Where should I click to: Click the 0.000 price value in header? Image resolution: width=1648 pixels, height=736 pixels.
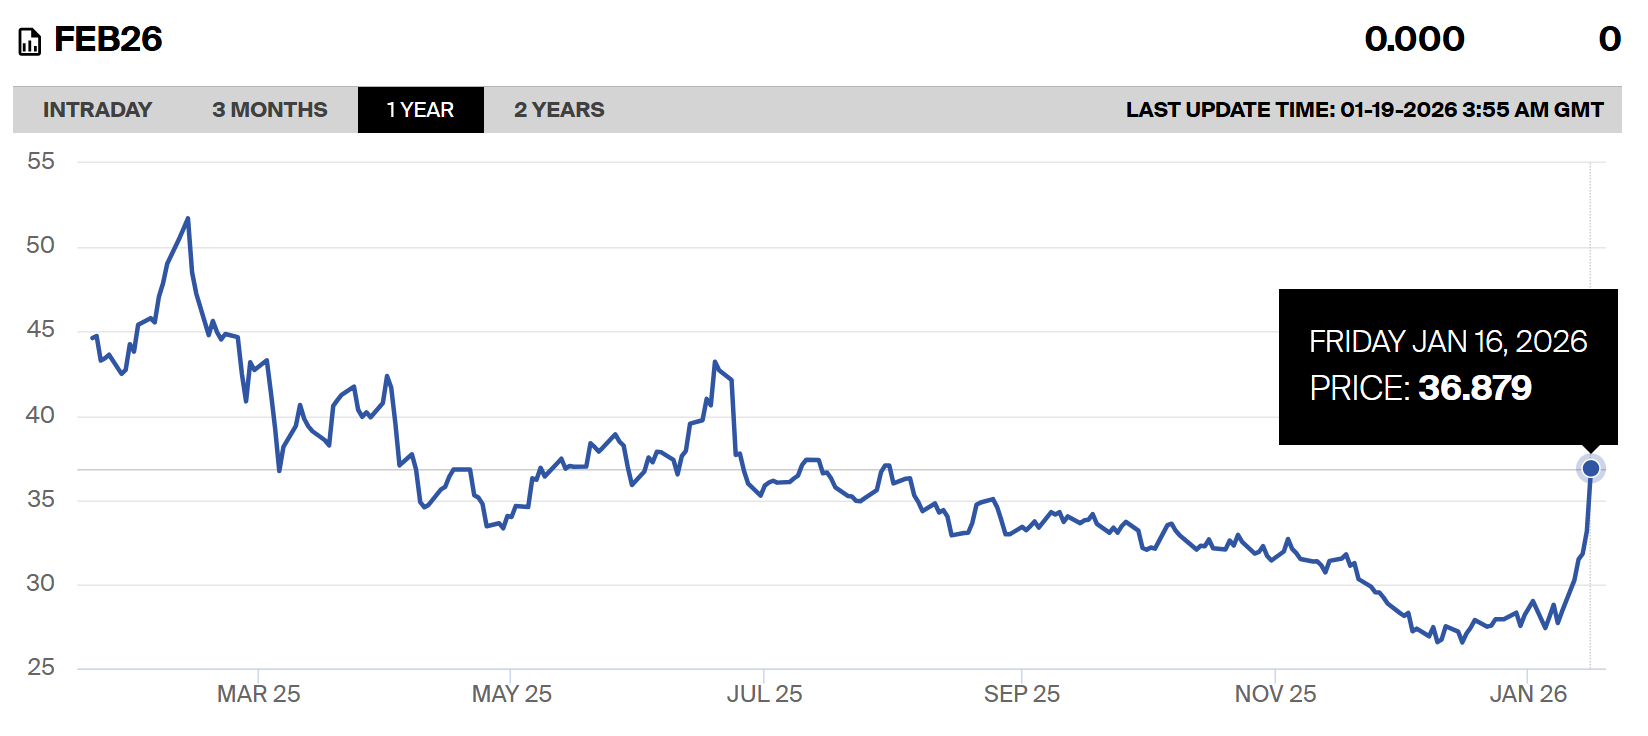point(1414,40)
